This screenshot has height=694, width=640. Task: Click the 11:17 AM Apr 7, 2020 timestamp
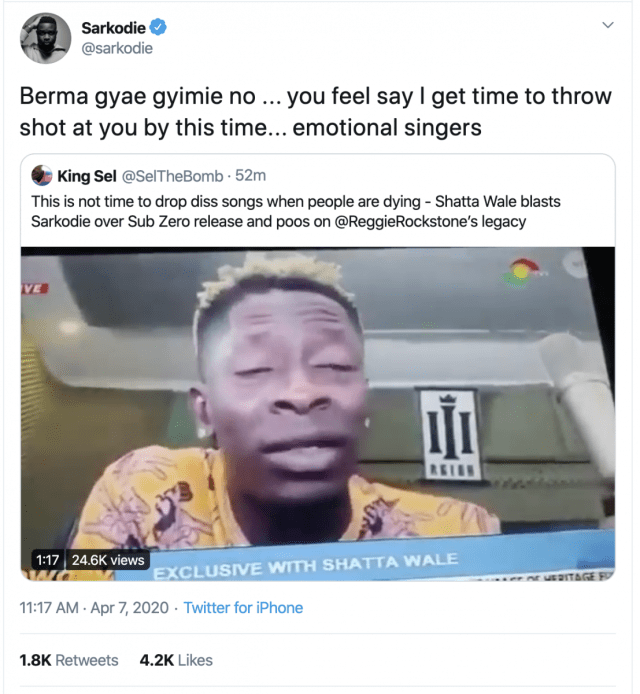[x=91, y=607]
